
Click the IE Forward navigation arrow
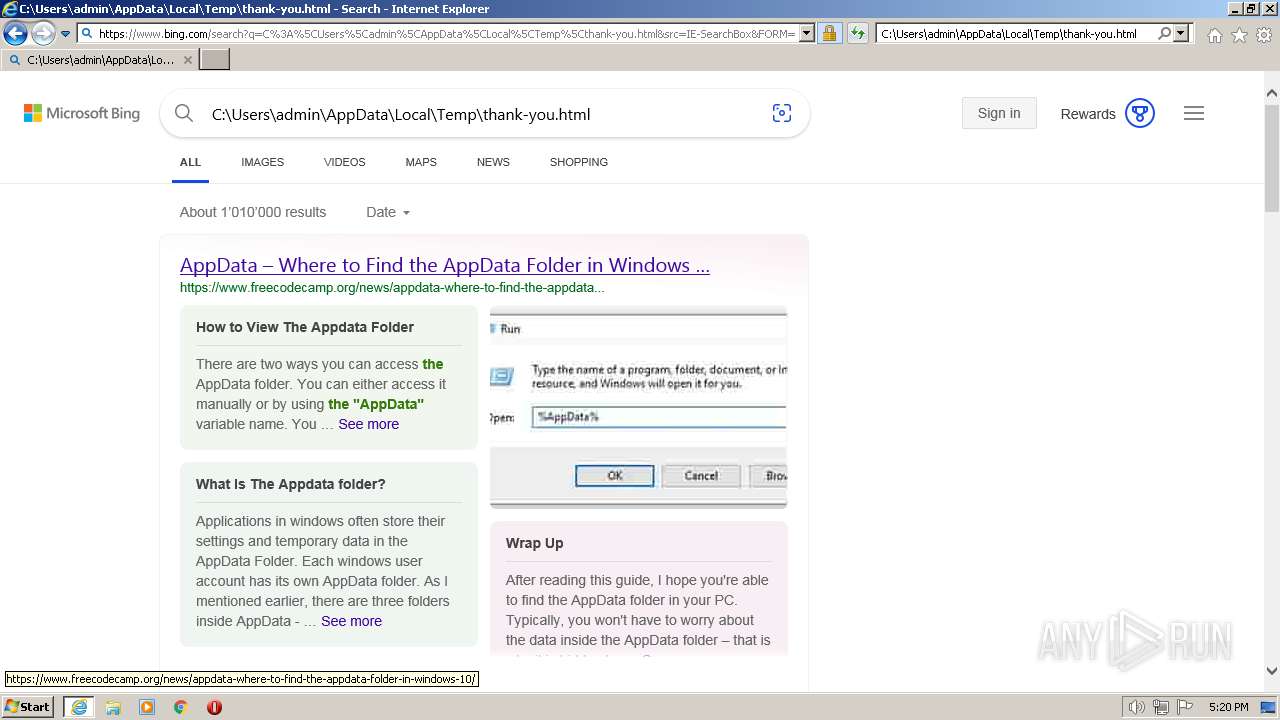tap(43, 34)
